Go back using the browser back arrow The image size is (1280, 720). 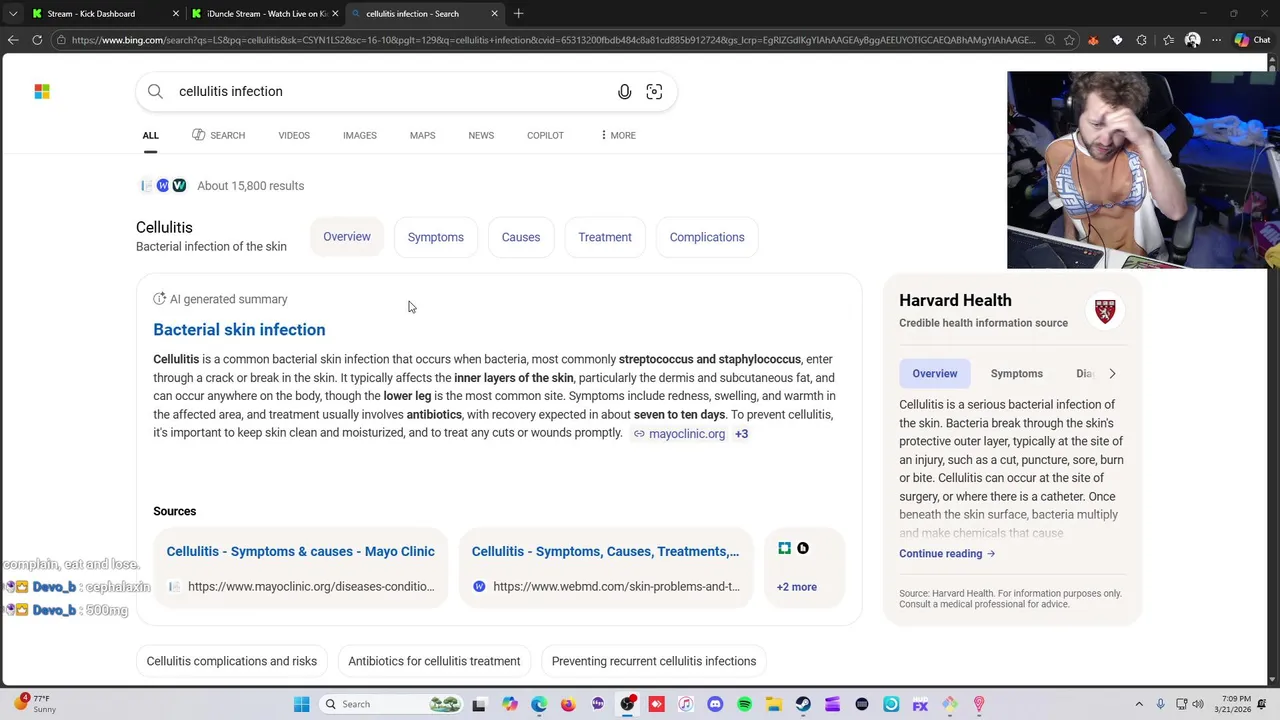tap(13, 40)
